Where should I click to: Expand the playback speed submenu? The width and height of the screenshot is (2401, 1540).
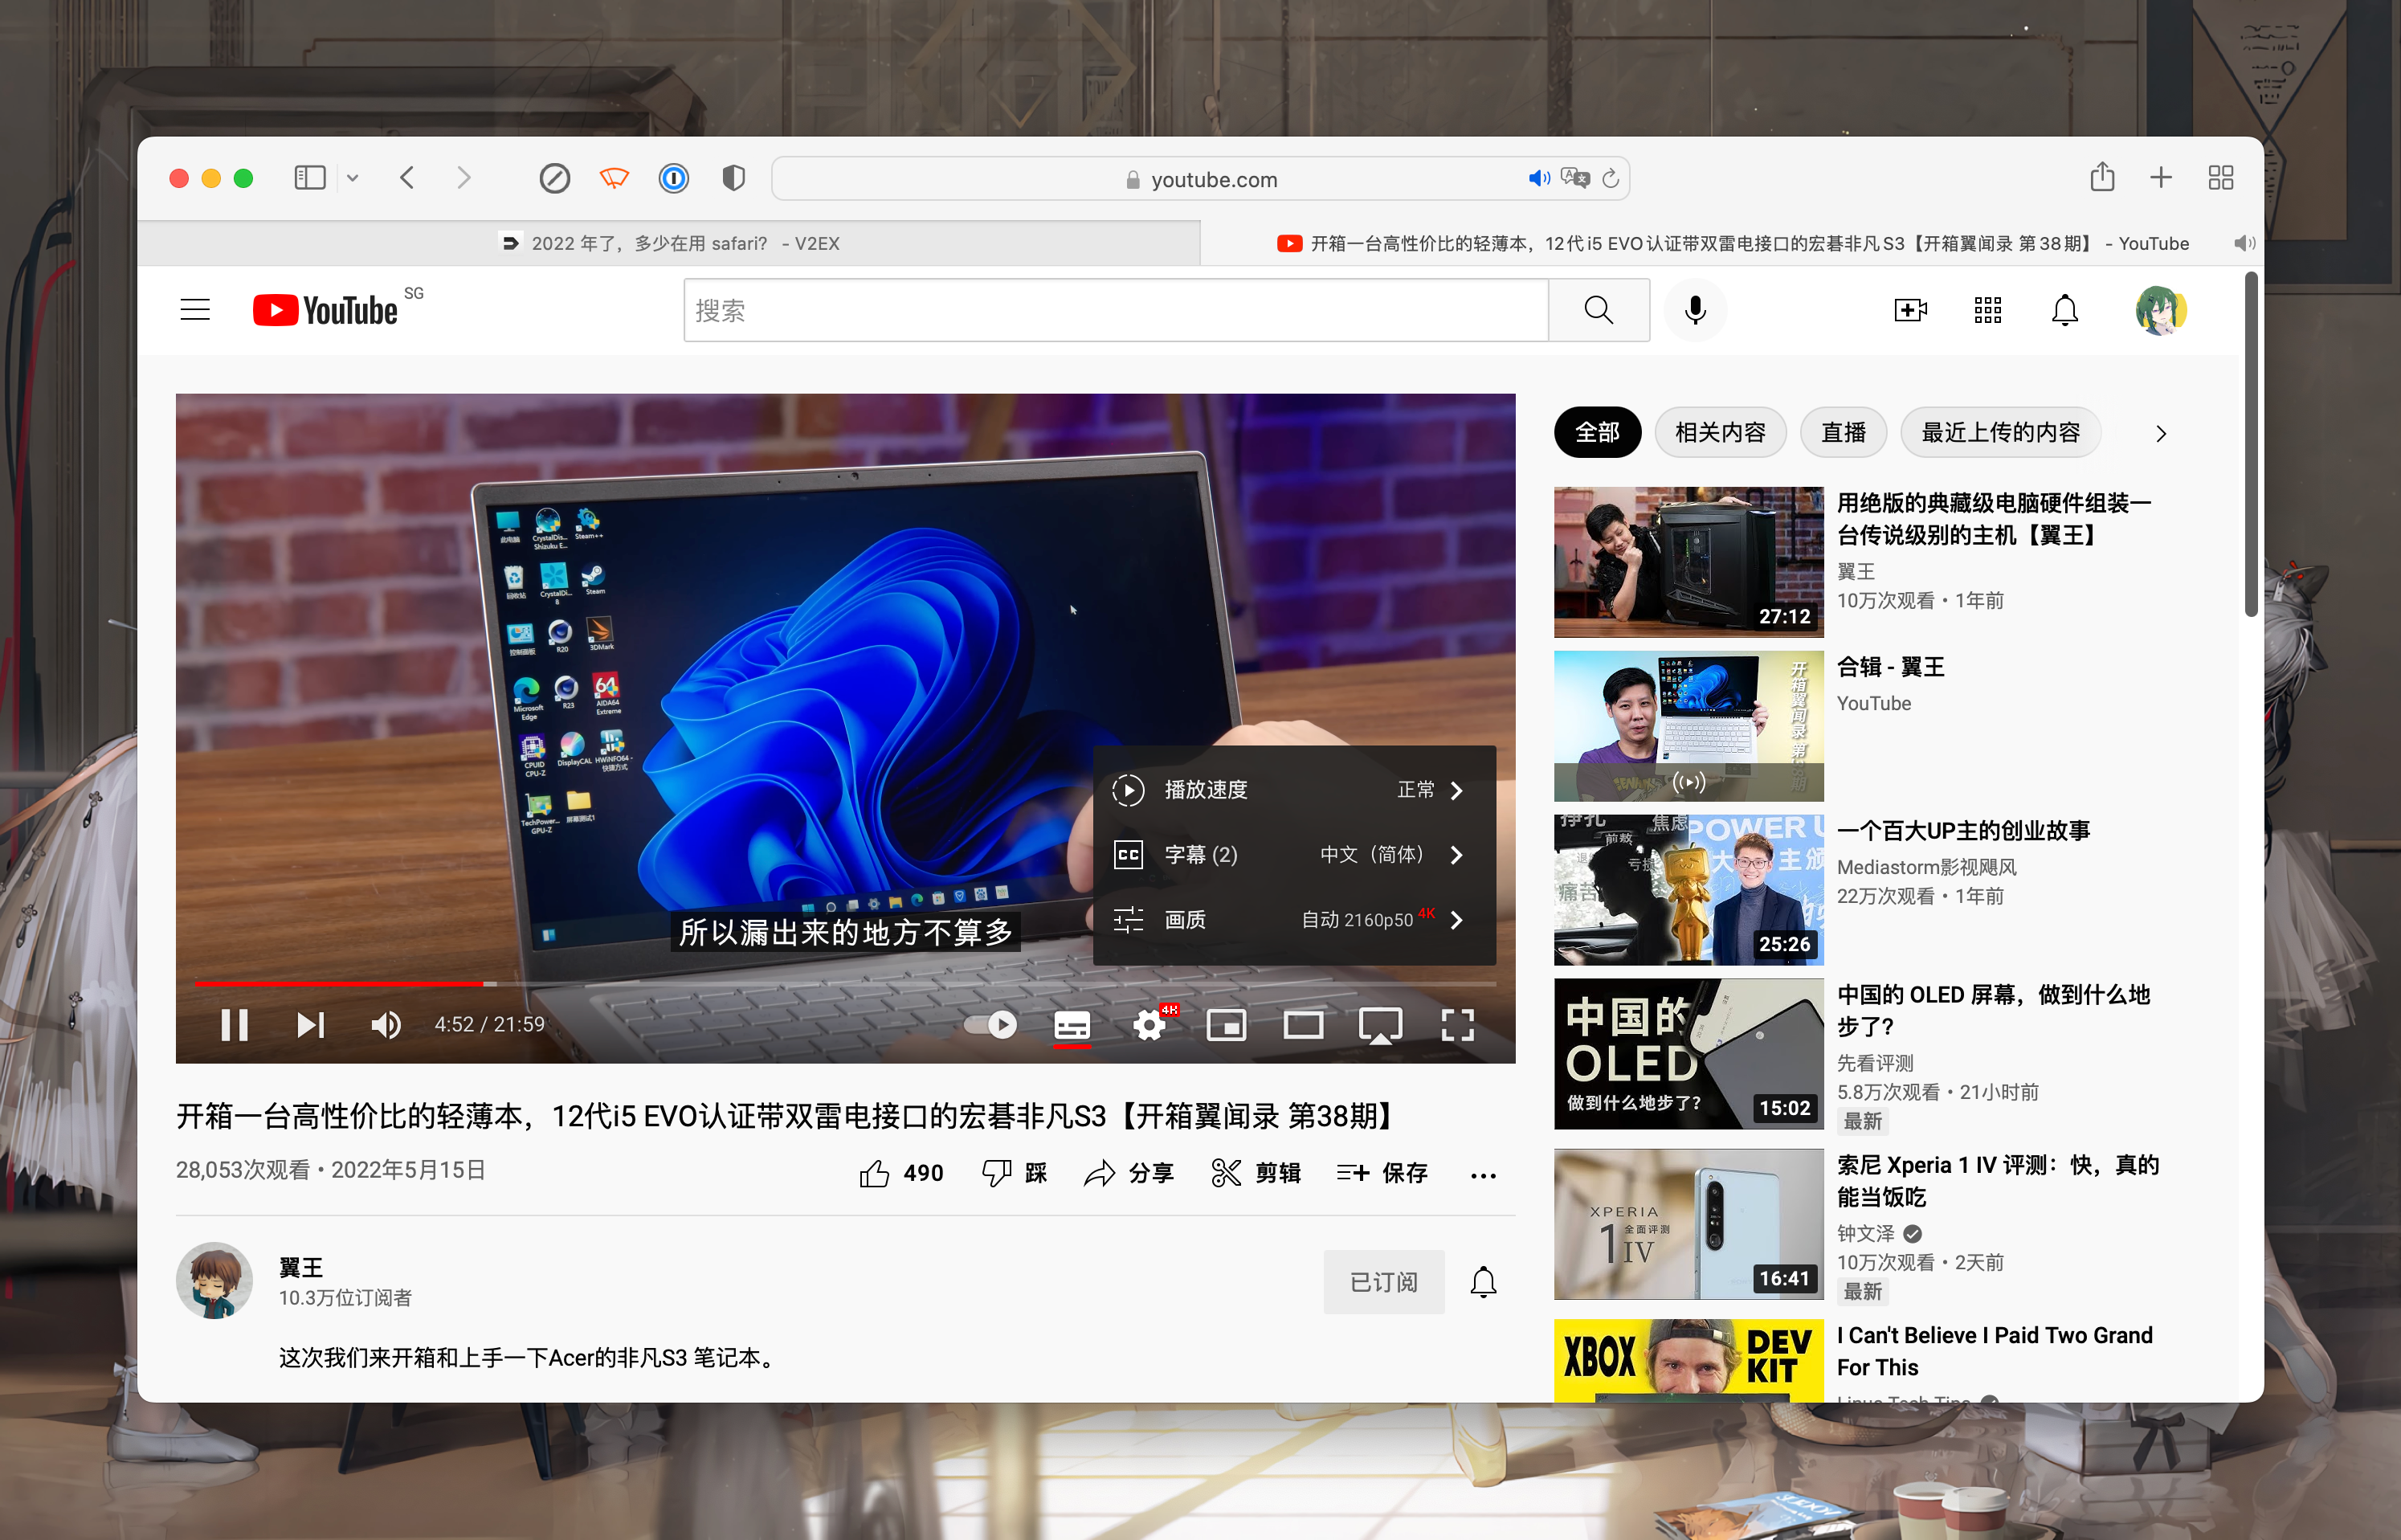pyautogui.click(x=1292, y=790)
